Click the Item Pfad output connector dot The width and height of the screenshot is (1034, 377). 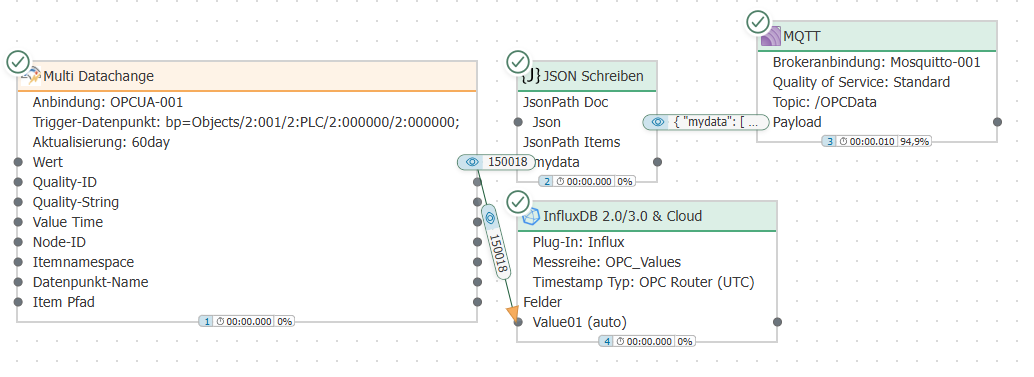[477, 303]
